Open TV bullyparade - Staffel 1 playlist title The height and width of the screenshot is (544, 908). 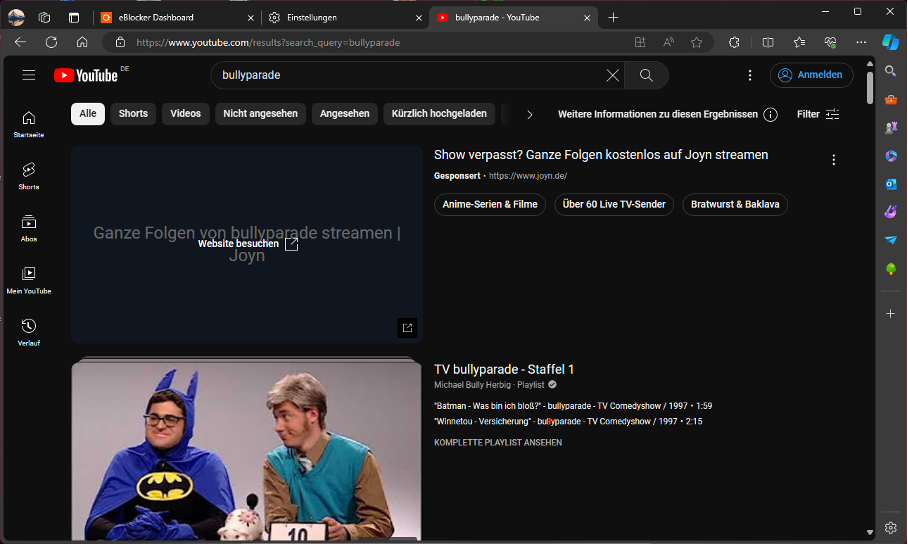coord(504,370)
